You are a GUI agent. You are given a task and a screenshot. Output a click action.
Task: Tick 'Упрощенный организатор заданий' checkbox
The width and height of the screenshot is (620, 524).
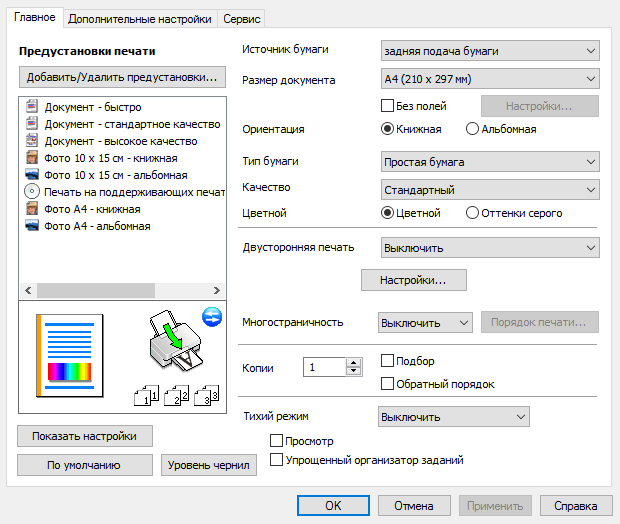pos(276,460)
